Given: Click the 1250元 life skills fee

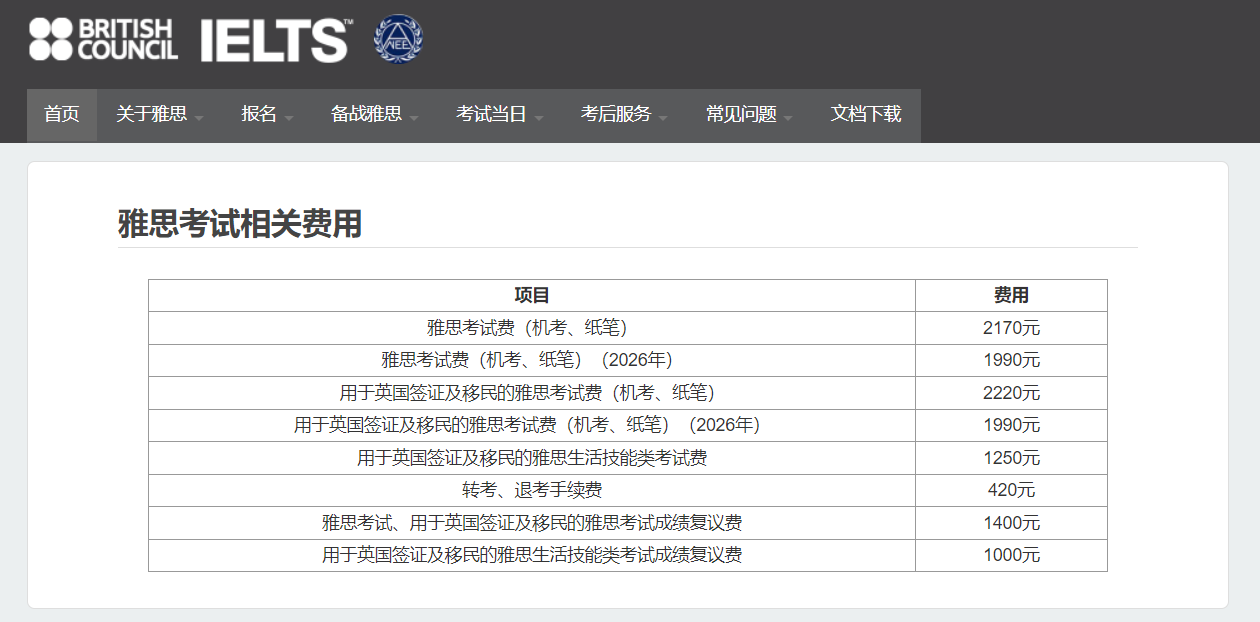Looking at the screenshot, I should point(1011,458).
